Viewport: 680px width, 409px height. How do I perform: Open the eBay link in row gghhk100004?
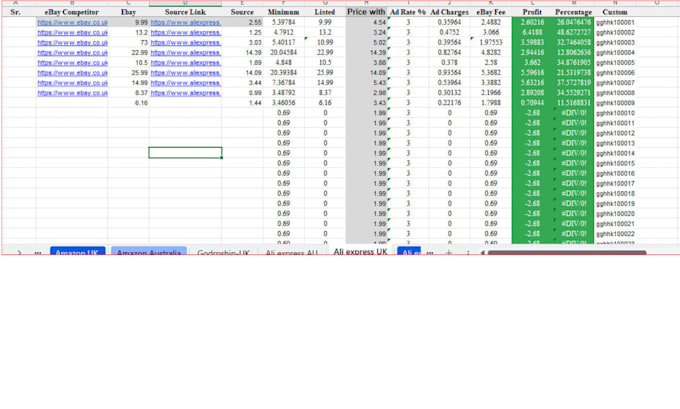[72, 52]
